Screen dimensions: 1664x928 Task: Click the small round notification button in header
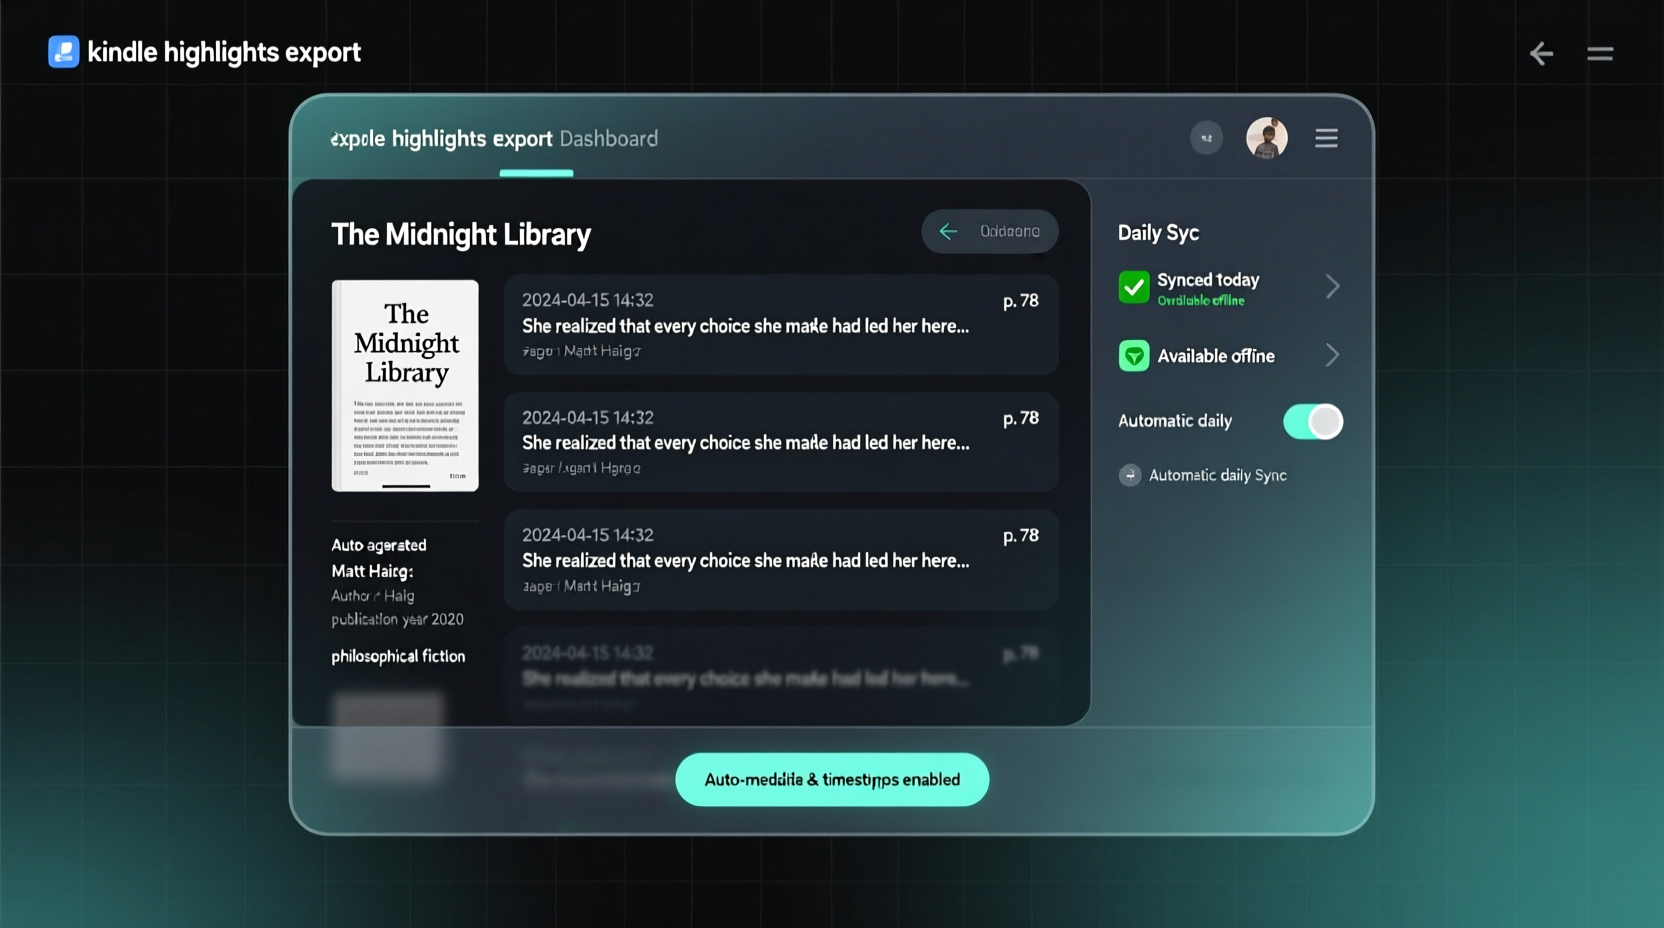[x=1206, y=138]
